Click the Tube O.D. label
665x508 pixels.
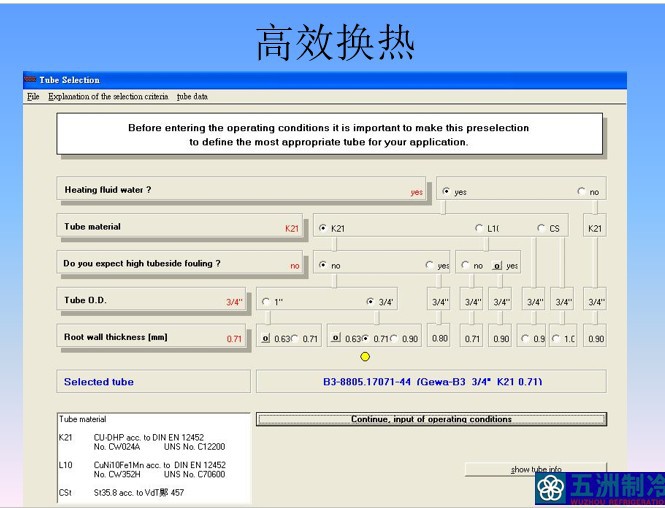85,300
